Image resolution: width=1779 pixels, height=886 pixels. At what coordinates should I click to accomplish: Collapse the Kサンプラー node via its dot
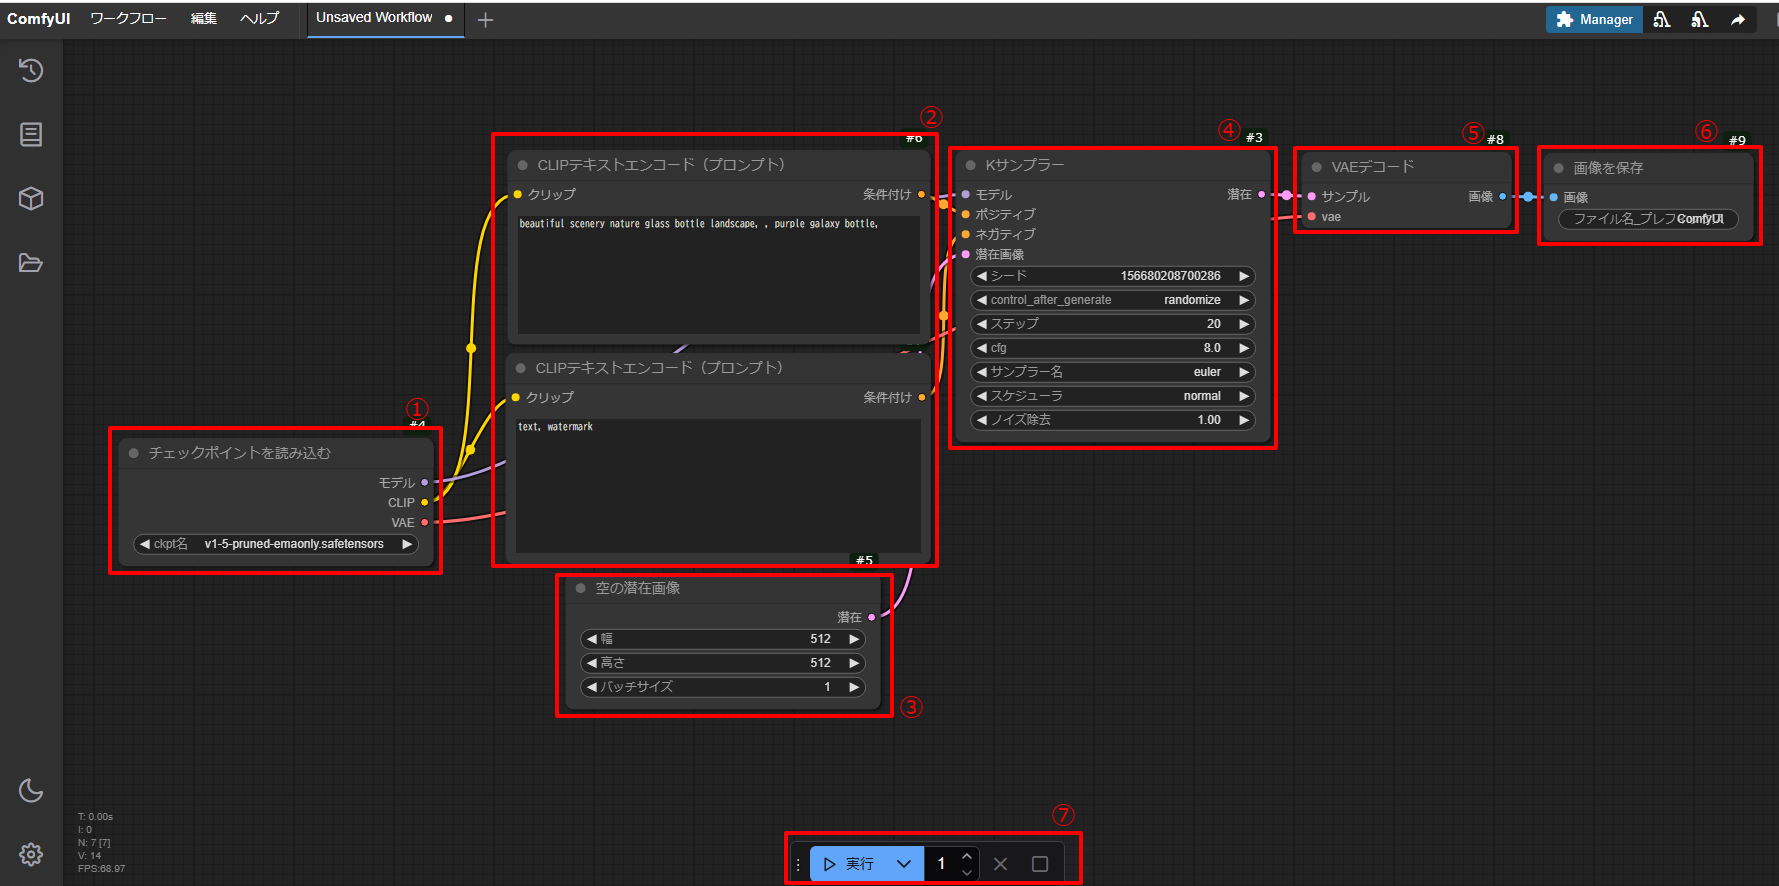[970, 165]
